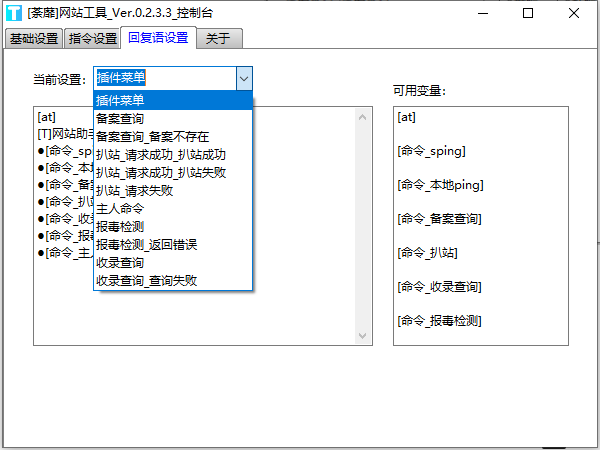Maximize the console window
600x450 pixels.
(527, 14)
